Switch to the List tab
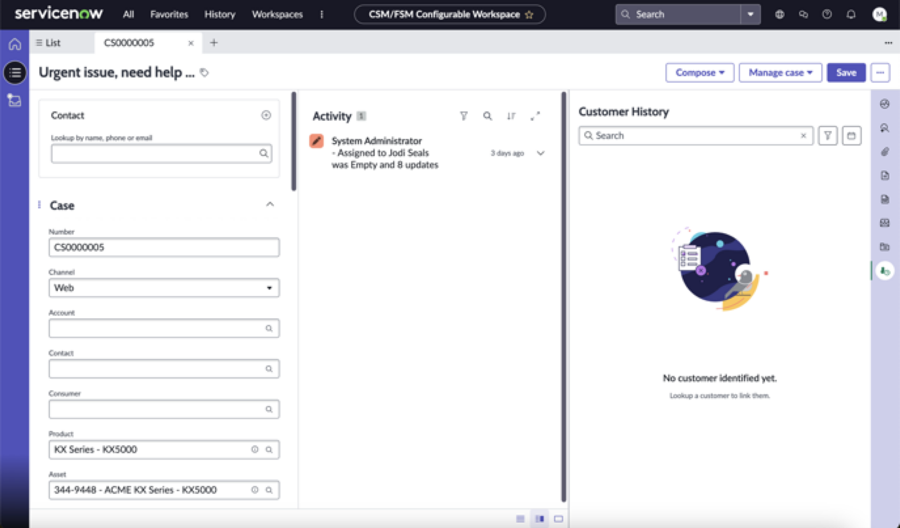The height and width of the screenshot is (528, 900). pos(48,43)
